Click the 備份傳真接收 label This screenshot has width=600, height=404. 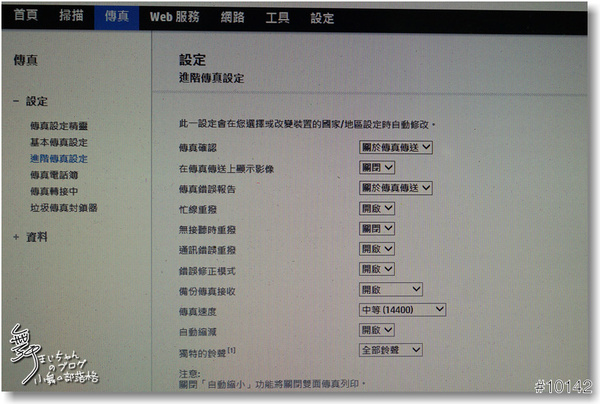point(207,292)
